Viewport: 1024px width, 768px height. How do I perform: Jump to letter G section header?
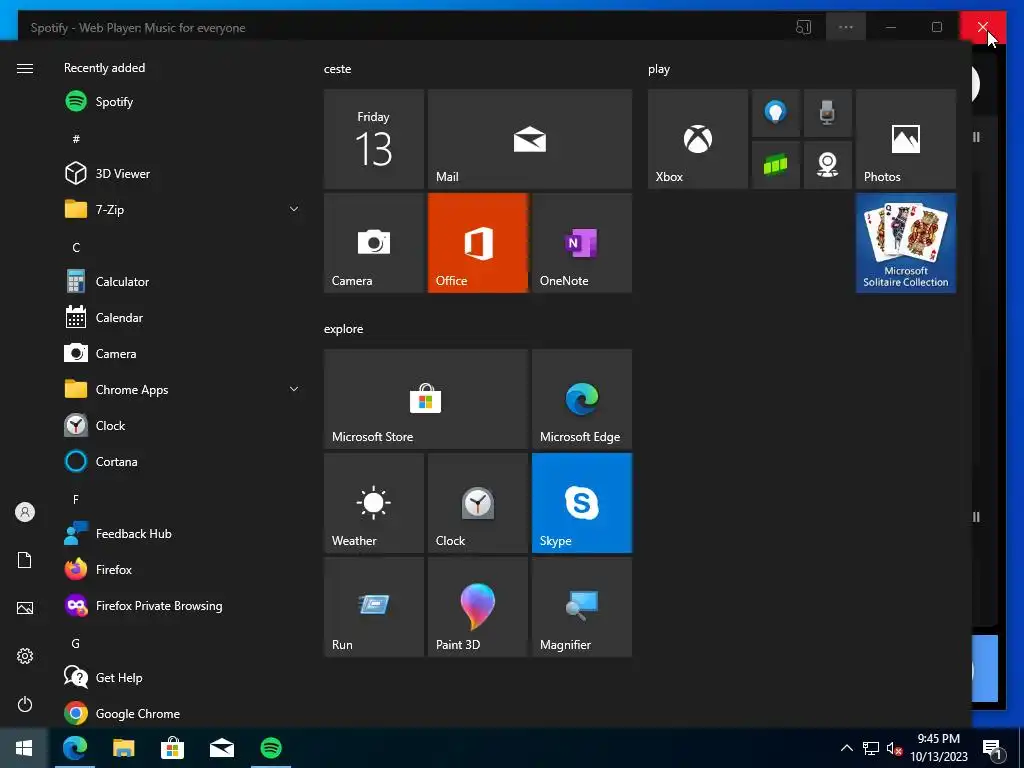click(76, 644)
